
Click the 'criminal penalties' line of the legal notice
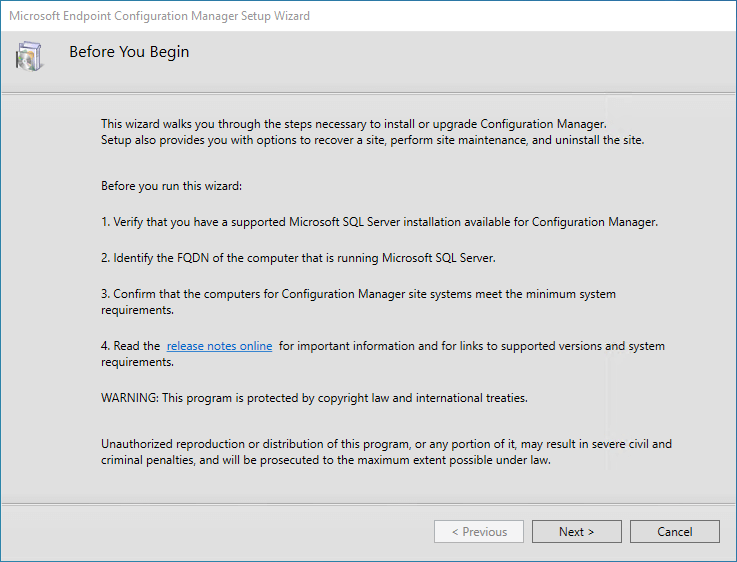click(x=326, y=460)
